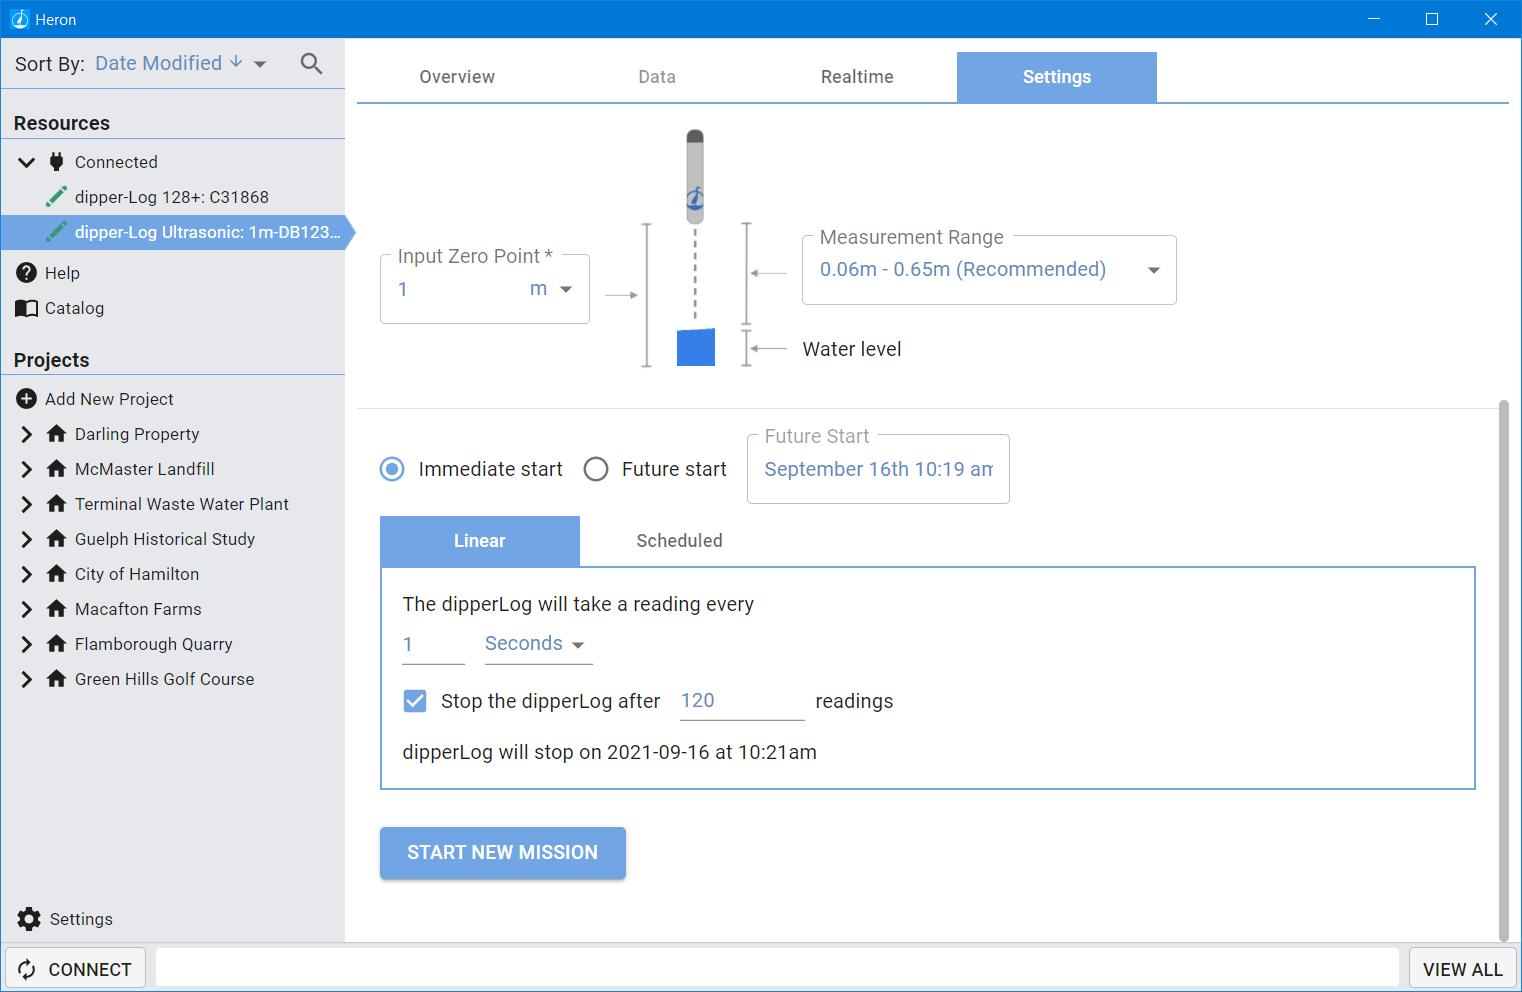Click house icon of McMaster Landfill
1522x992 pixels.
click(57, 469)
